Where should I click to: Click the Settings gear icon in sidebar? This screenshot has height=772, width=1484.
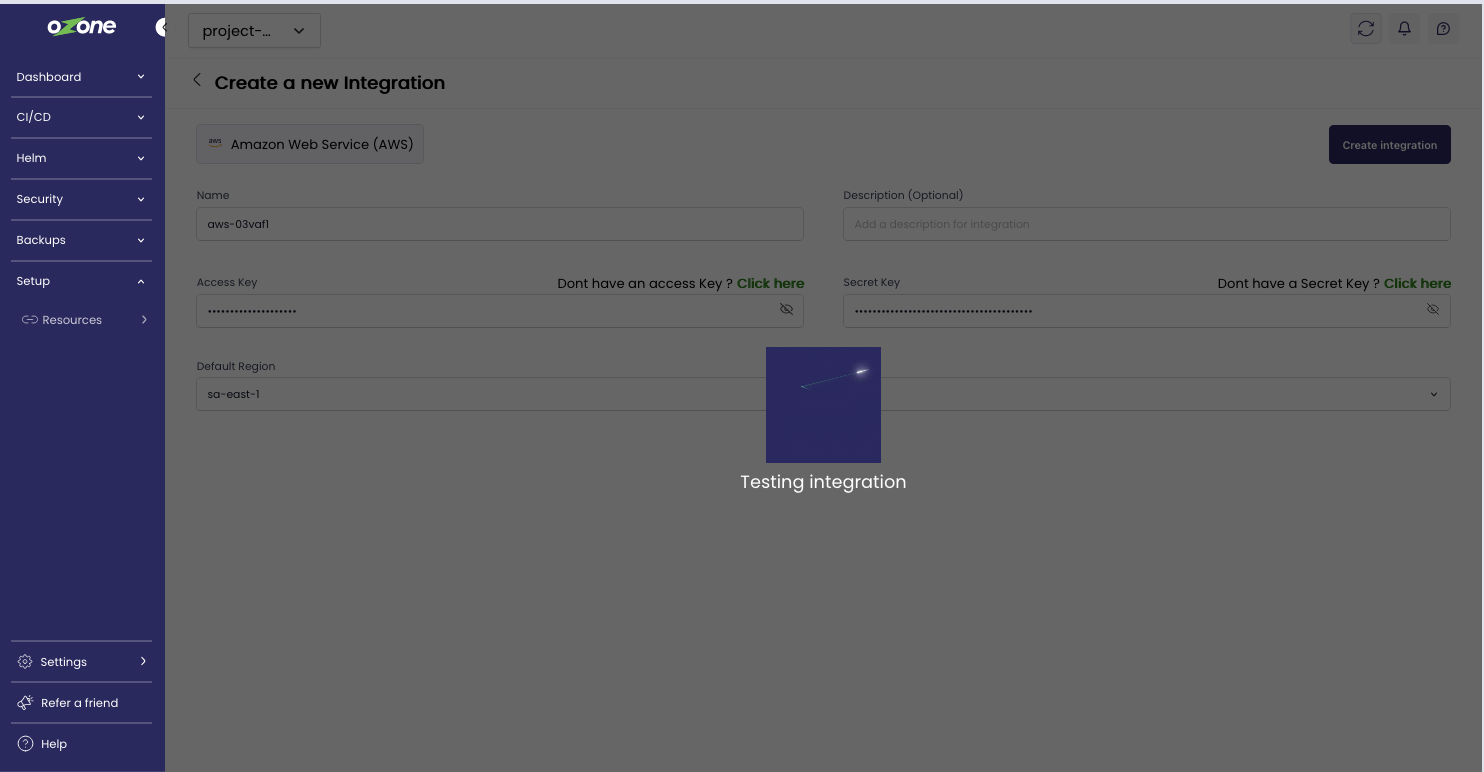click(26, 662)
